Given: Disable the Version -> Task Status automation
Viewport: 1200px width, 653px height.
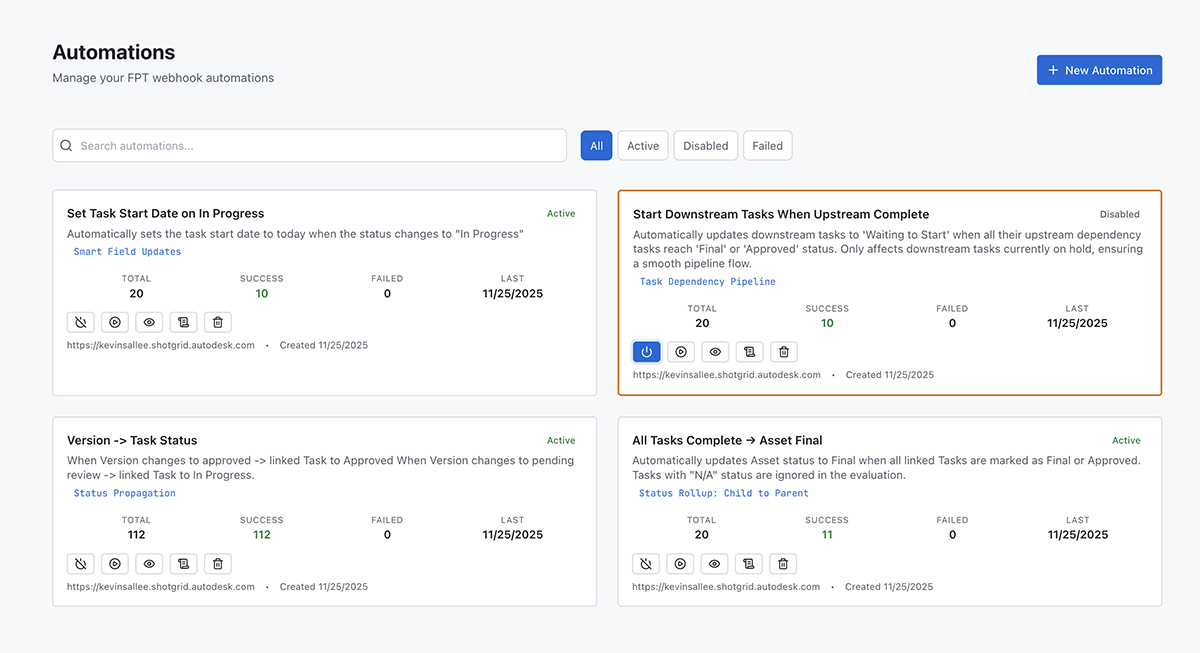Looking at the screenshot, I should pos(81,564).
